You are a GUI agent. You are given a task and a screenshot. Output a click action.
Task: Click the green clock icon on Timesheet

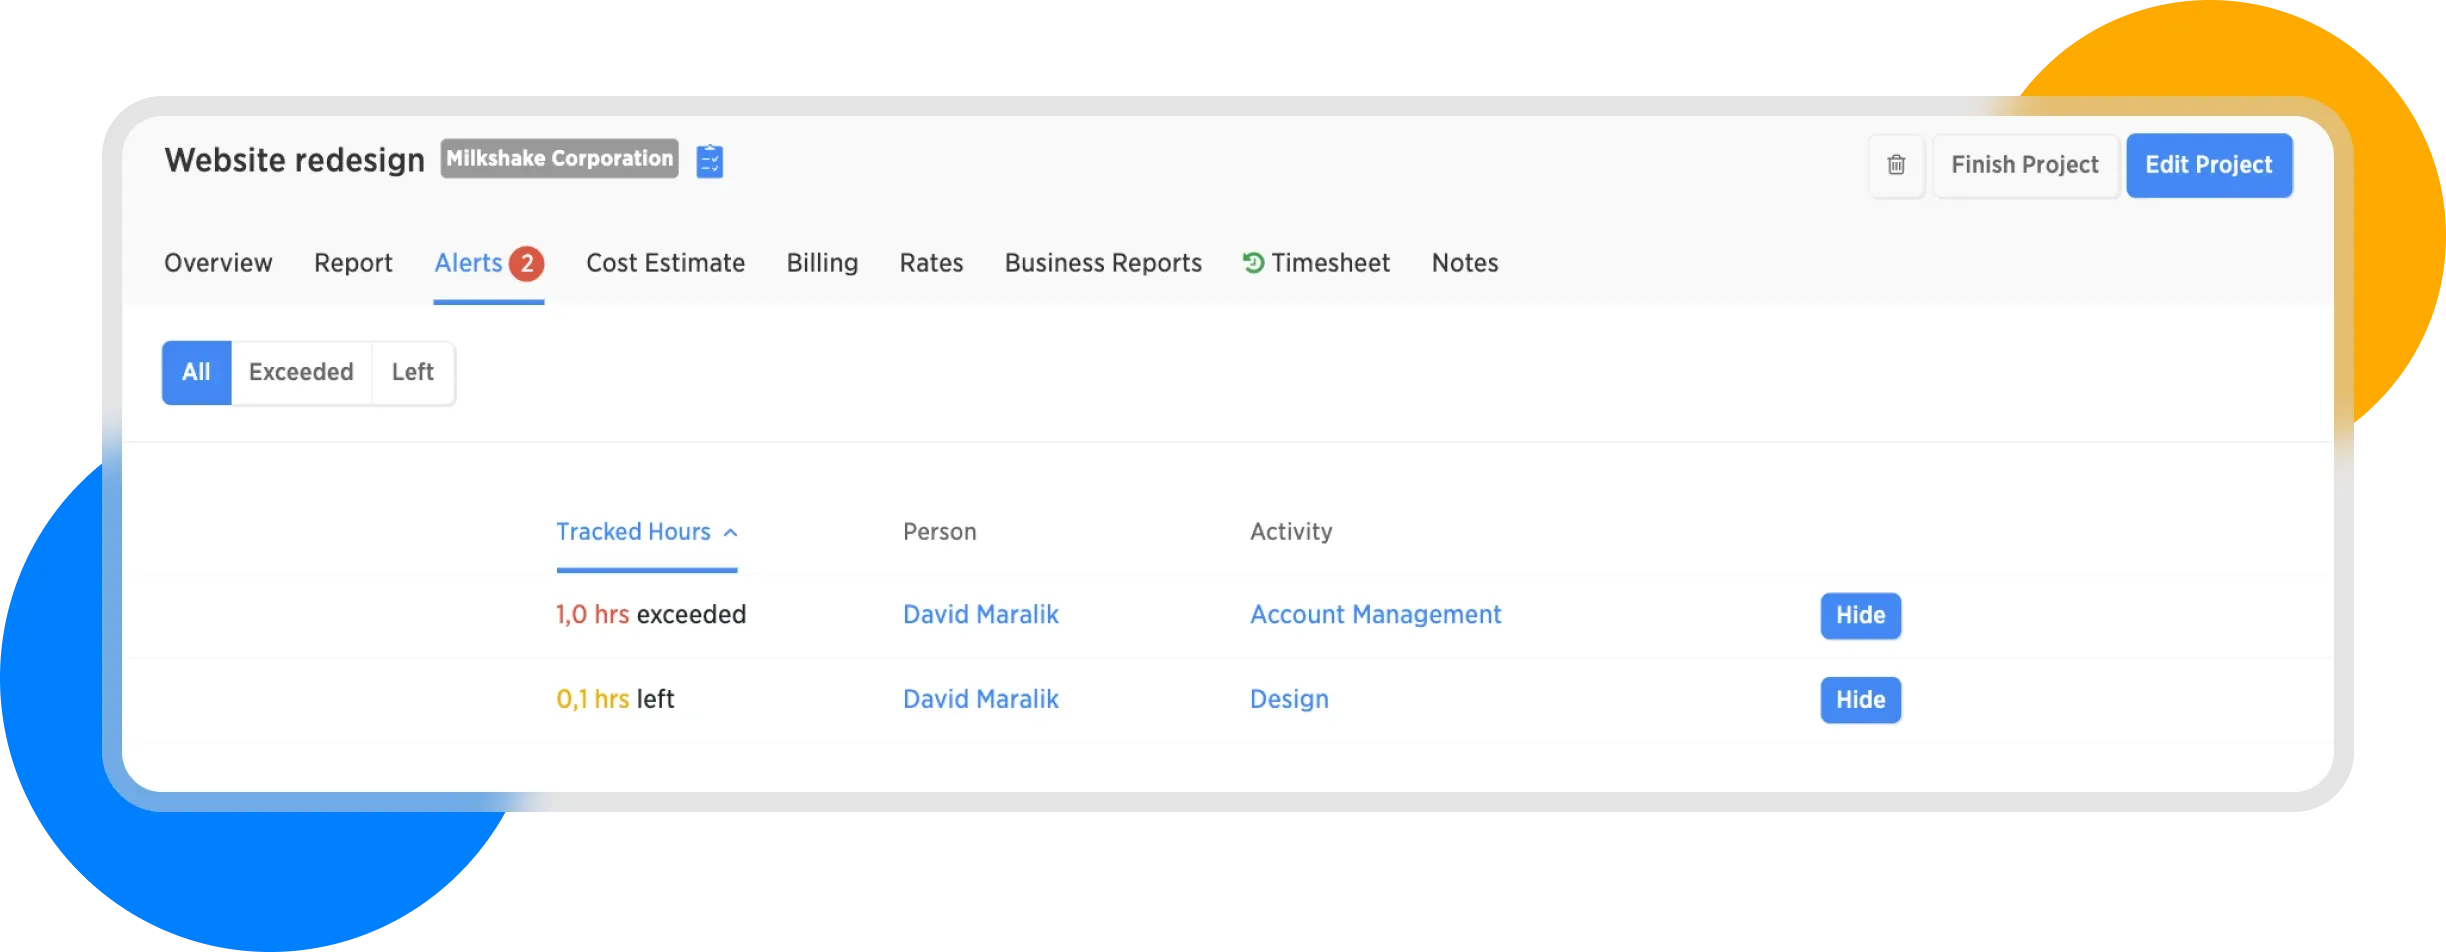pos(1252,262)
